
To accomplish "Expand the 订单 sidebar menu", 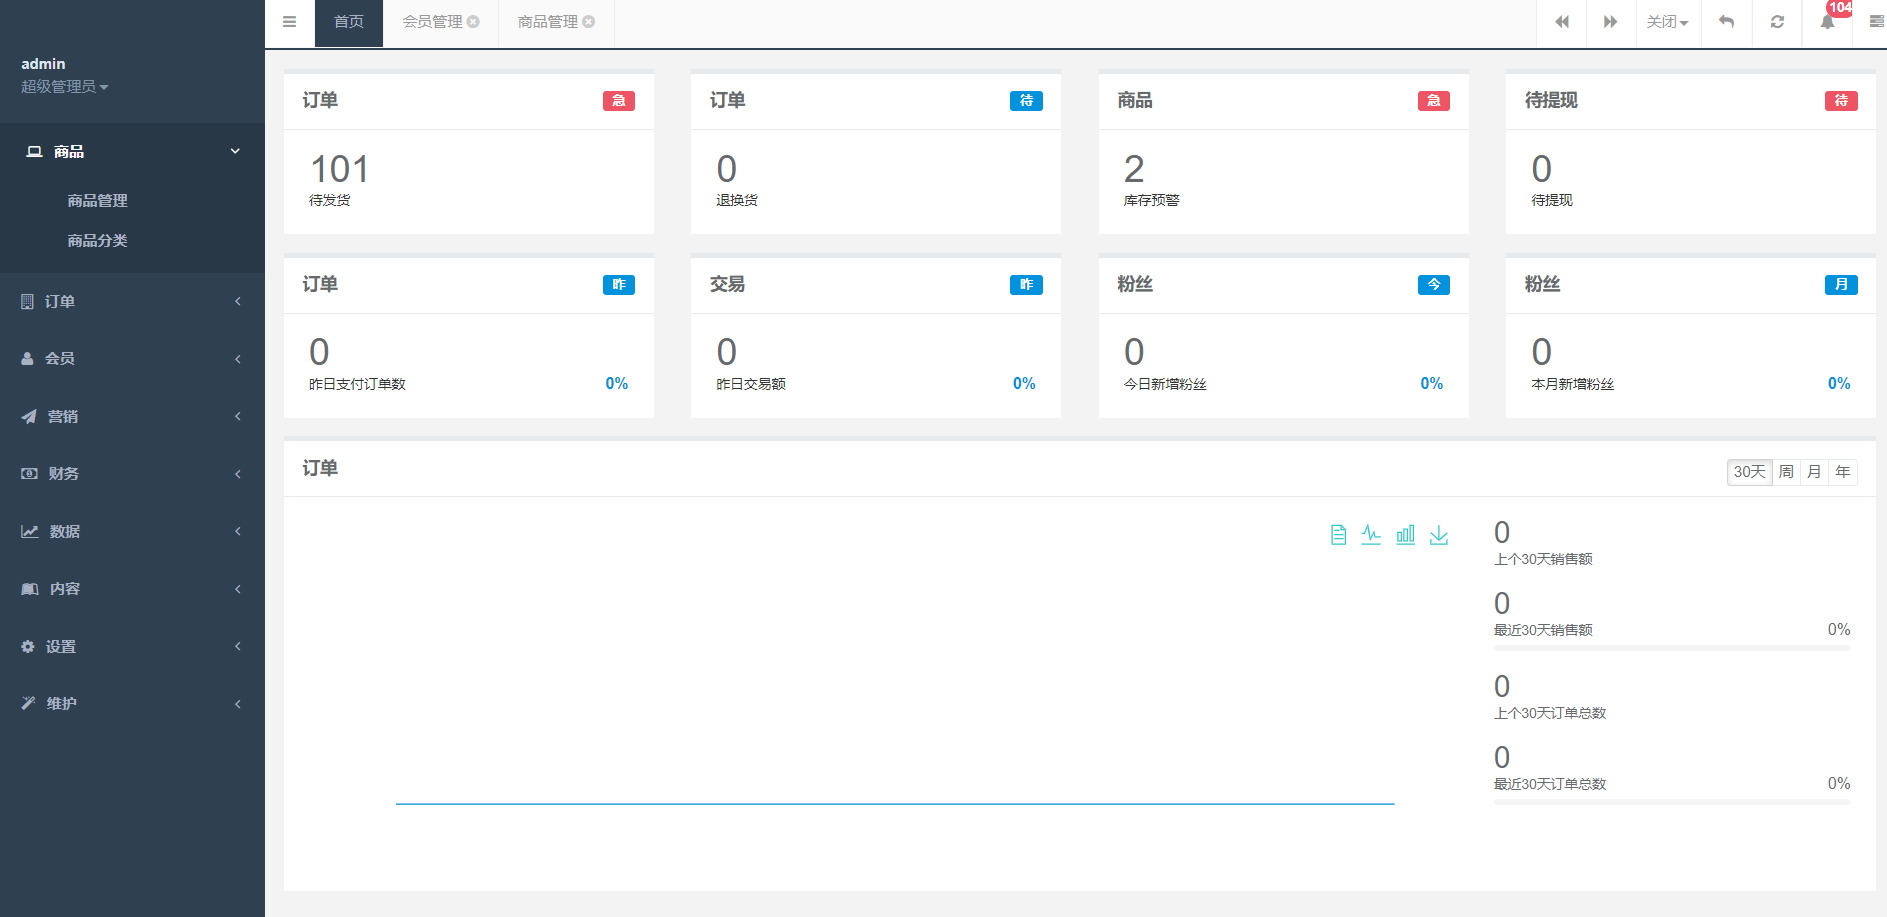I will point(132,301).
